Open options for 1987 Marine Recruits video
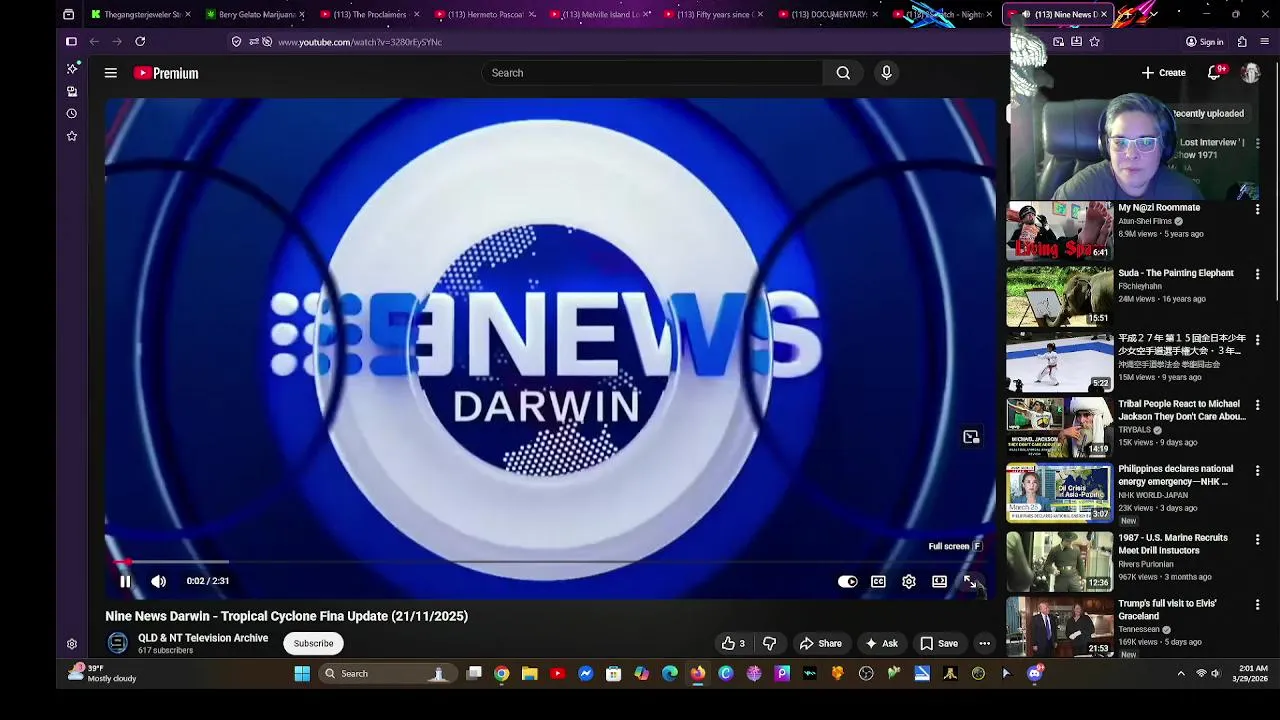Viewport: 1280px width, 720px height. [1257, 540]
